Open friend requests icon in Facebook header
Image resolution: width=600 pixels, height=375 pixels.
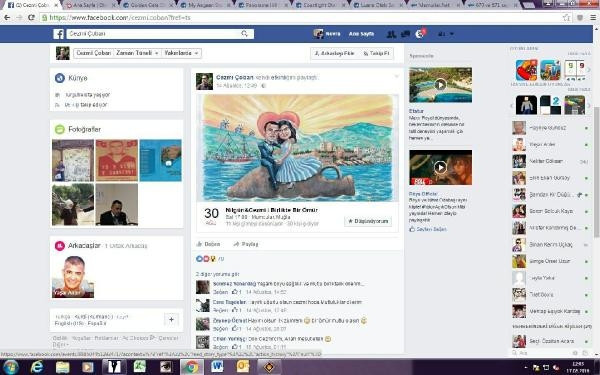(391, 34)
